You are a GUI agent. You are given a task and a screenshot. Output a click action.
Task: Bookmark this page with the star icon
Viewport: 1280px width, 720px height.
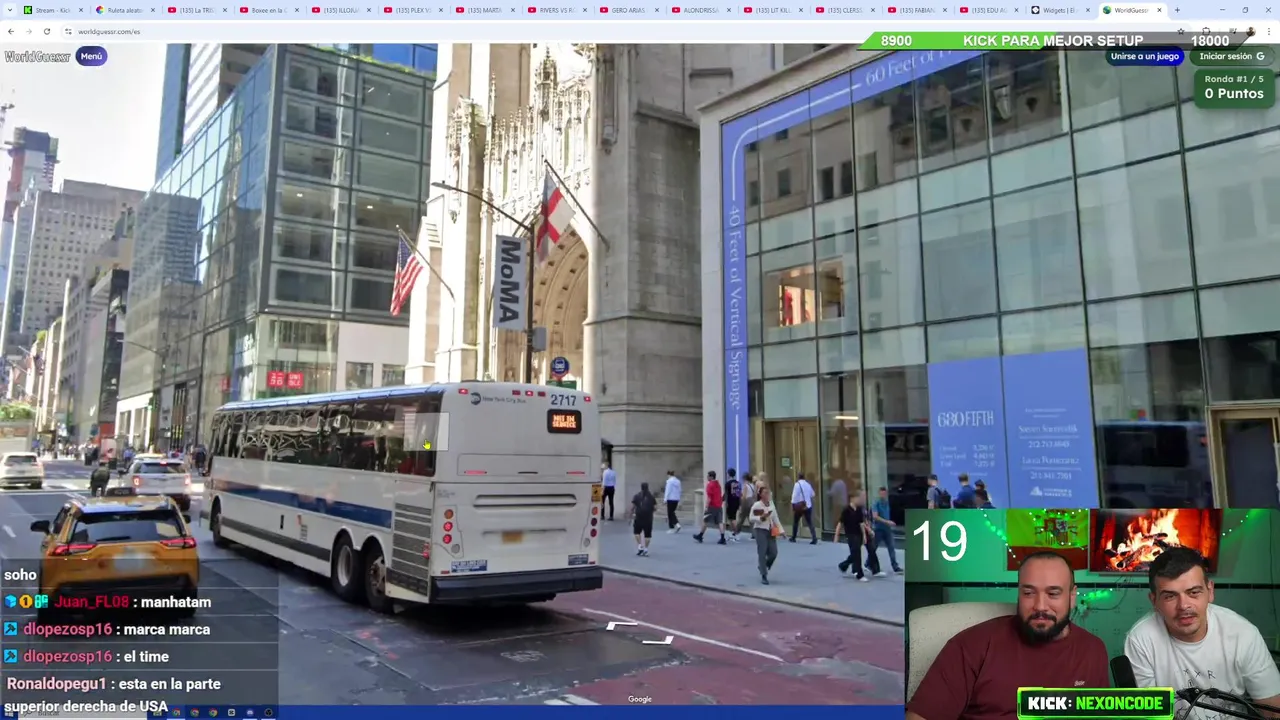(x=1180, y=31)
